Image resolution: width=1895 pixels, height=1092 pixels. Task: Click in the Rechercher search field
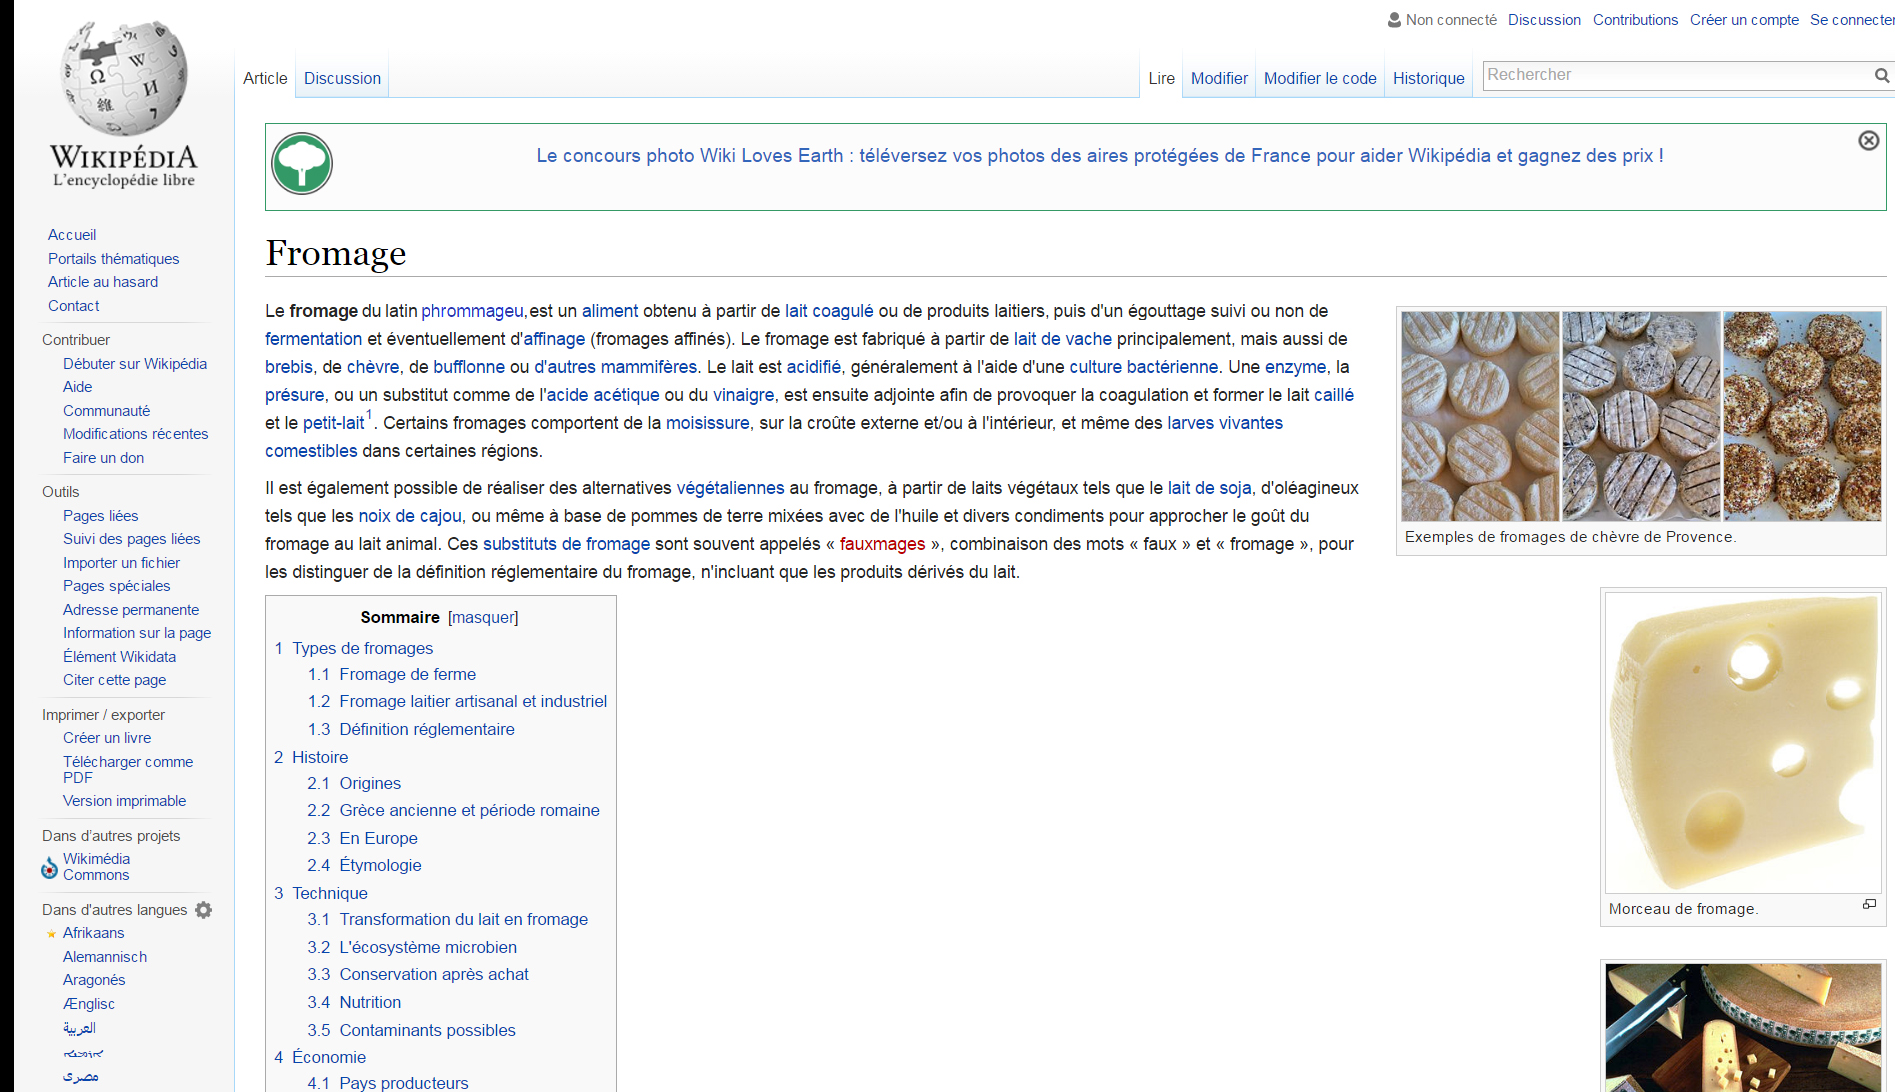(1675, 76)
